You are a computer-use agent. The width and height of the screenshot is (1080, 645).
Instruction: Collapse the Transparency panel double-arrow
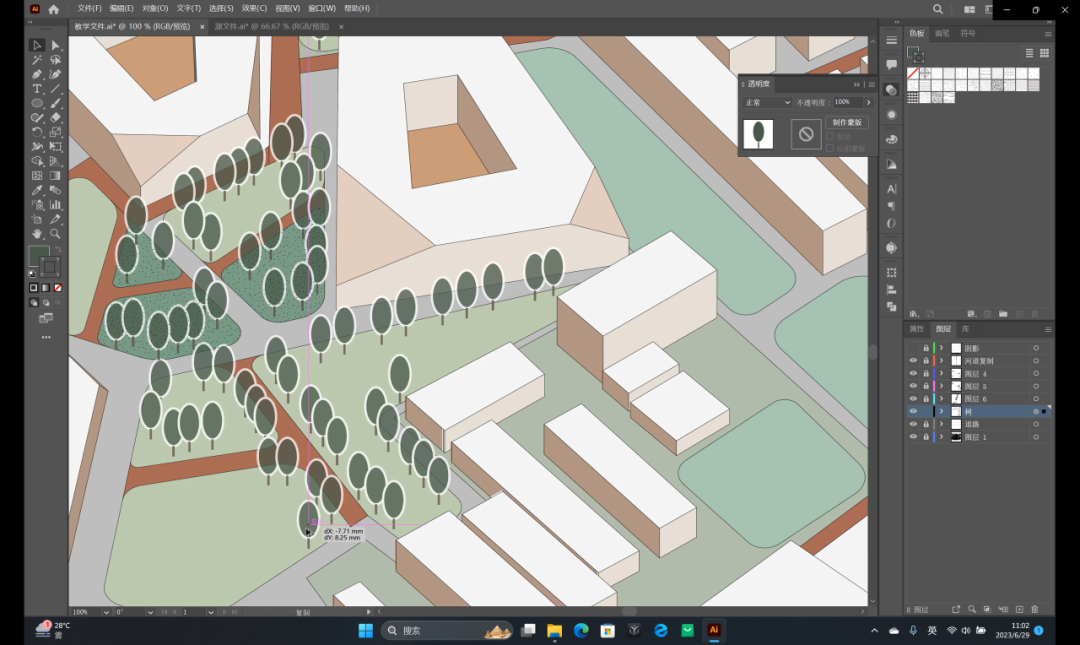point(857,84)
